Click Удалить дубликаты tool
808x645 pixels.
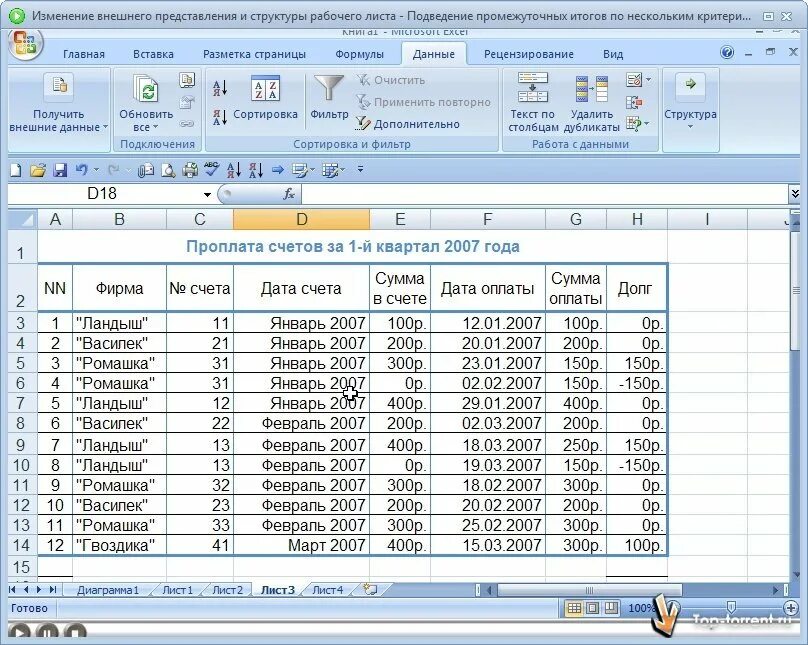[592, 103]
